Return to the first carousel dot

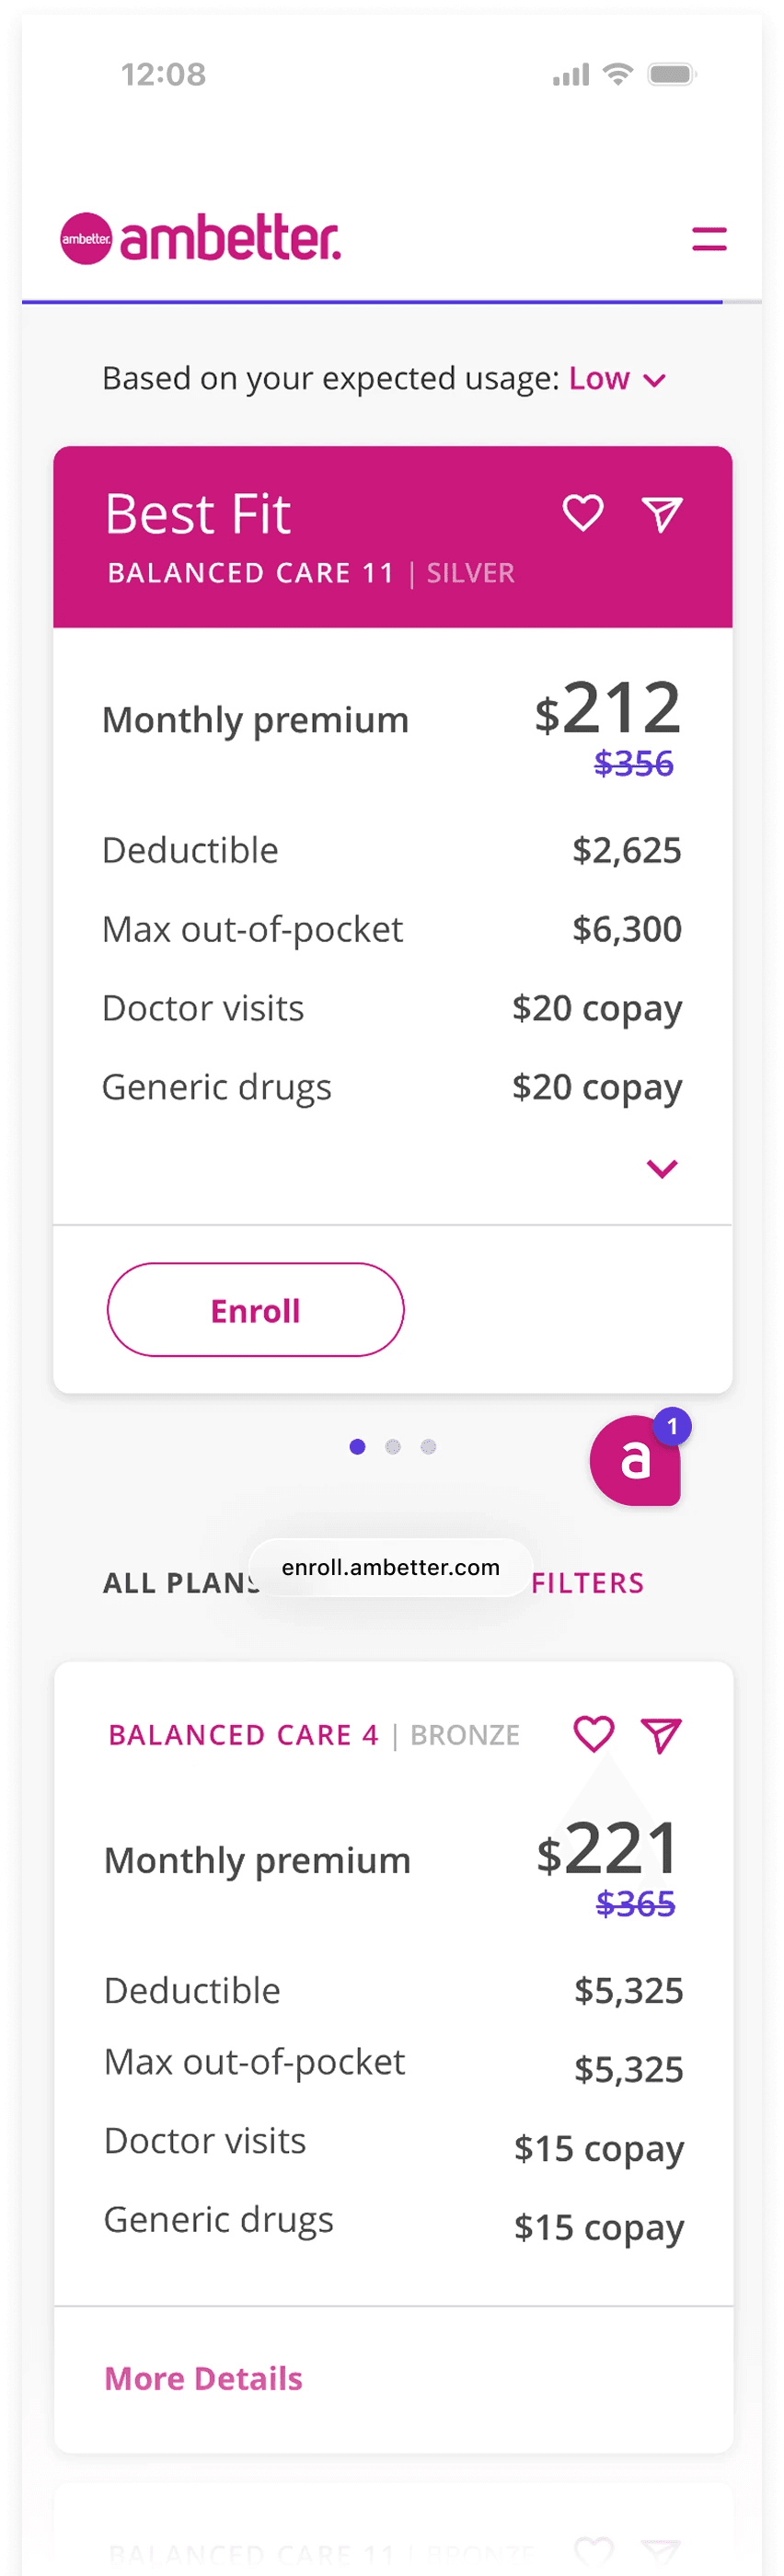[355, 1446]
